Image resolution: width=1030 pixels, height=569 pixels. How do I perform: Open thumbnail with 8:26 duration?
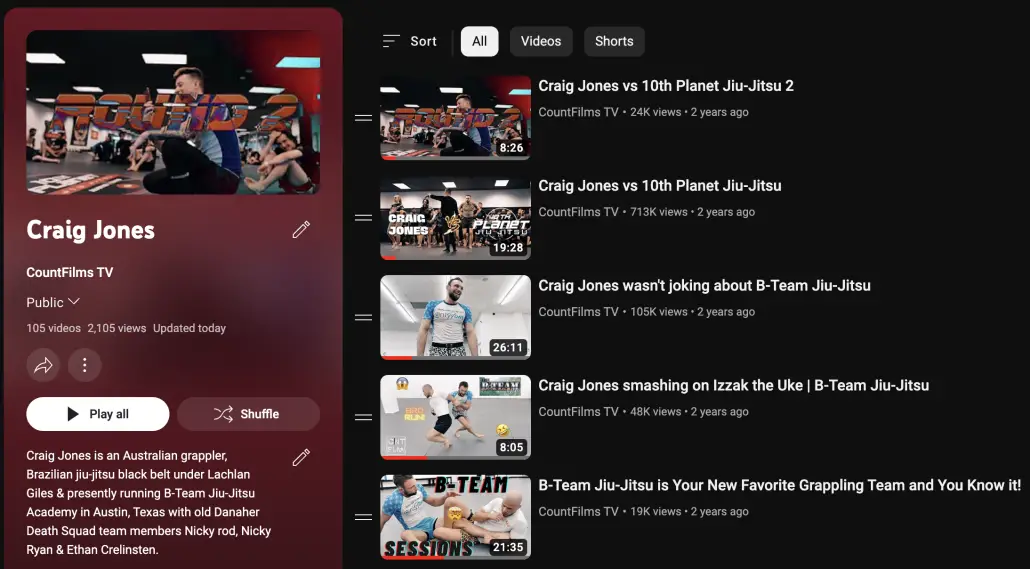coord(455,118)
